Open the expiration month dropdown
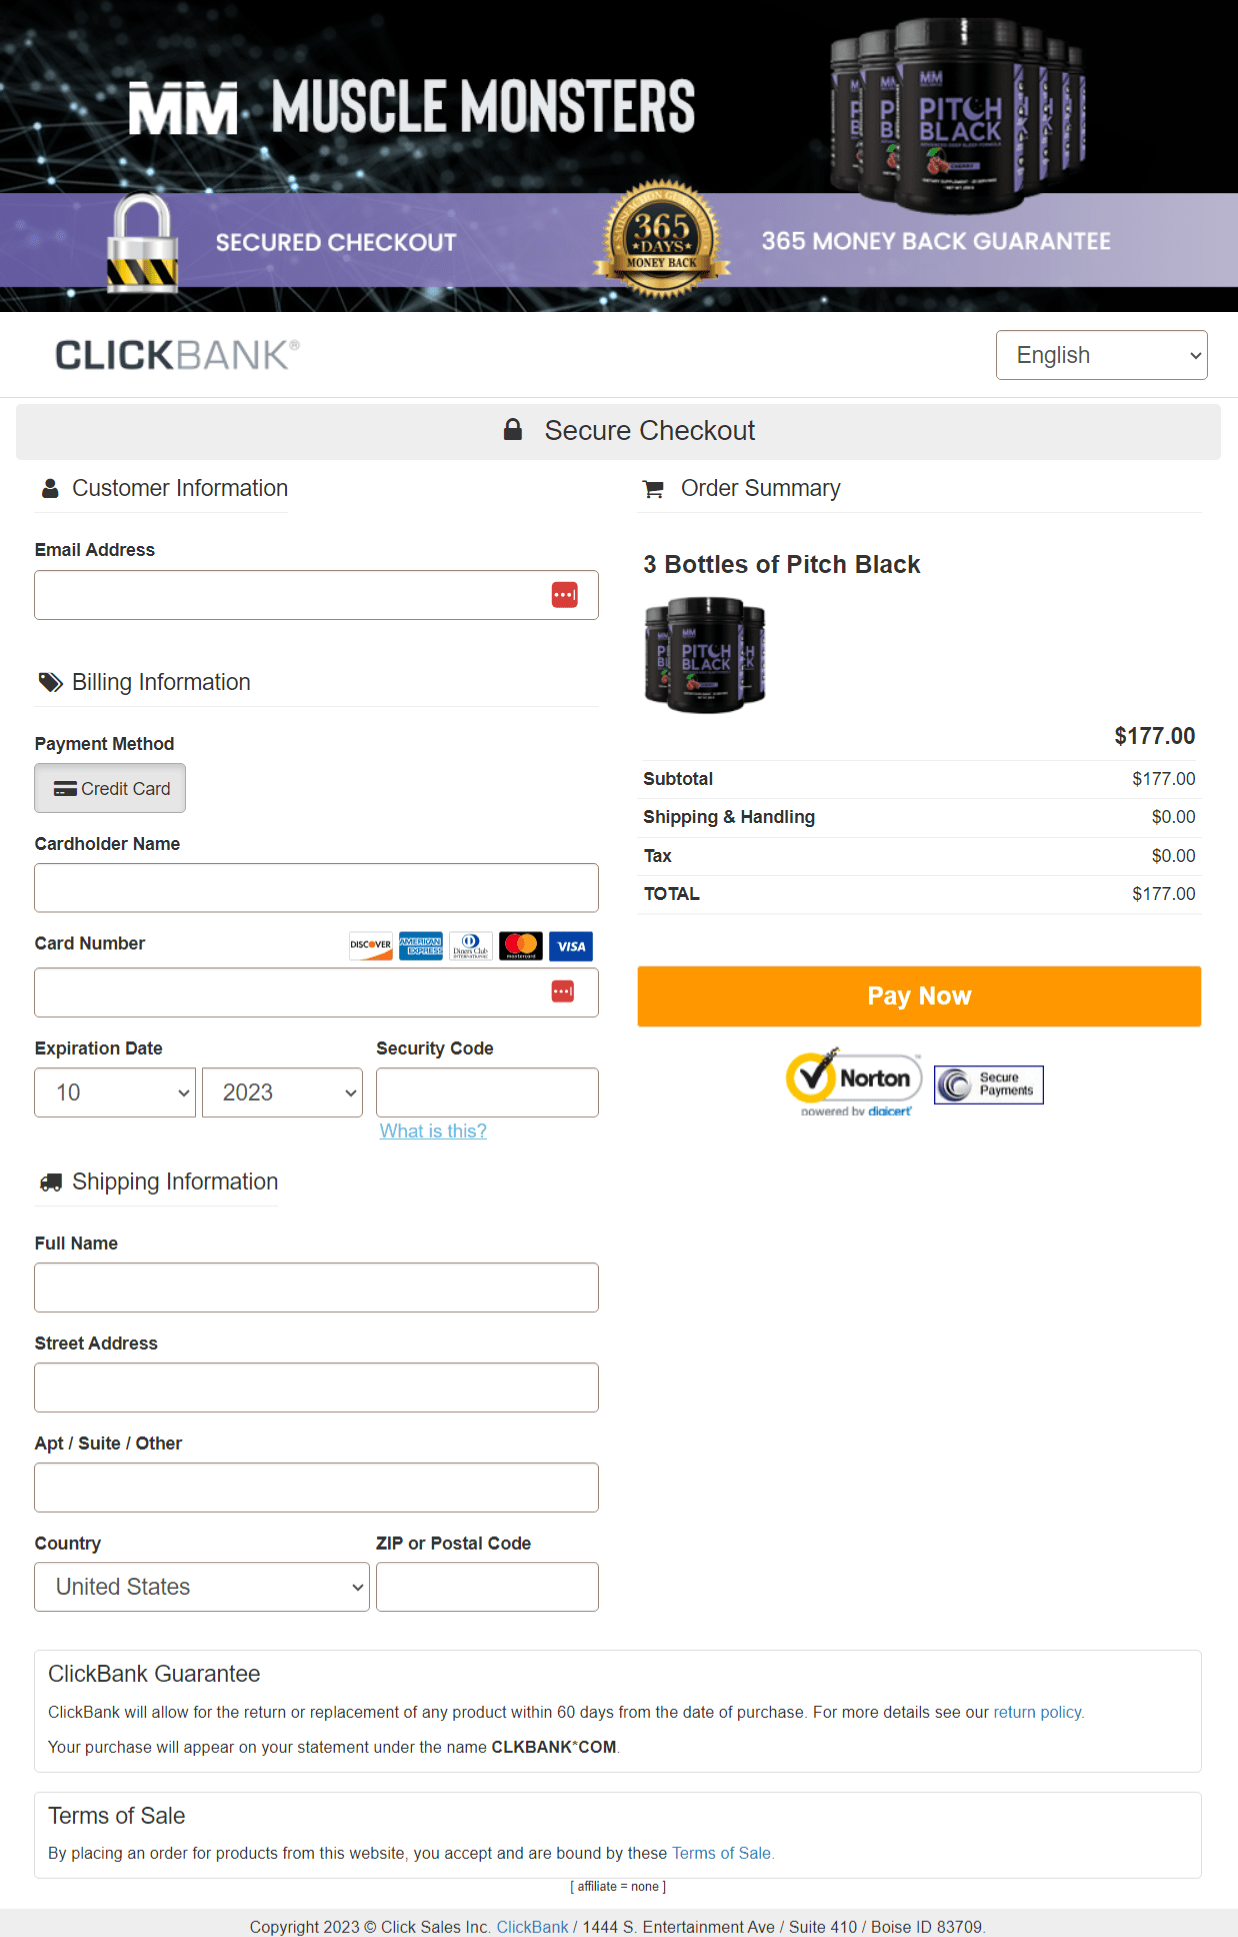The height and width of the screenshot is (1937, 1238). (114, 1092)
